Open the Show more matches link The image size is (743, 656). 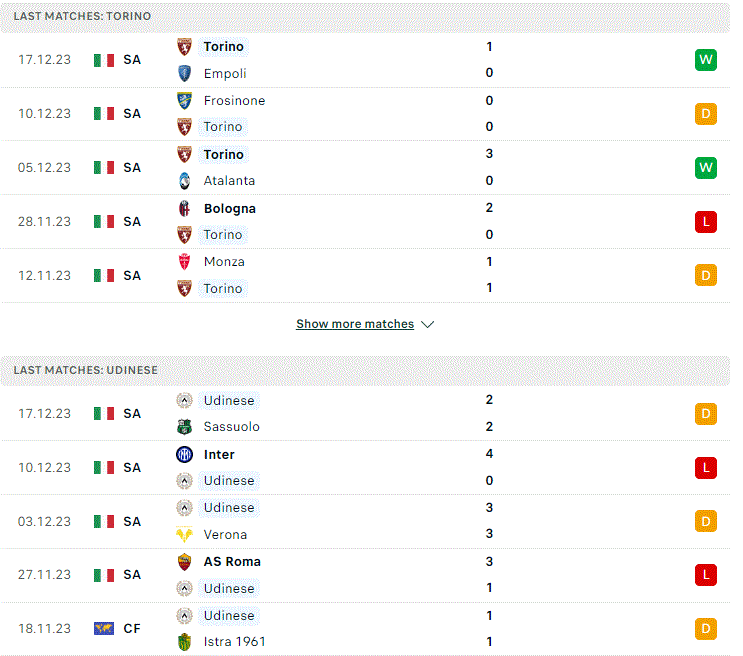(355, 324)
